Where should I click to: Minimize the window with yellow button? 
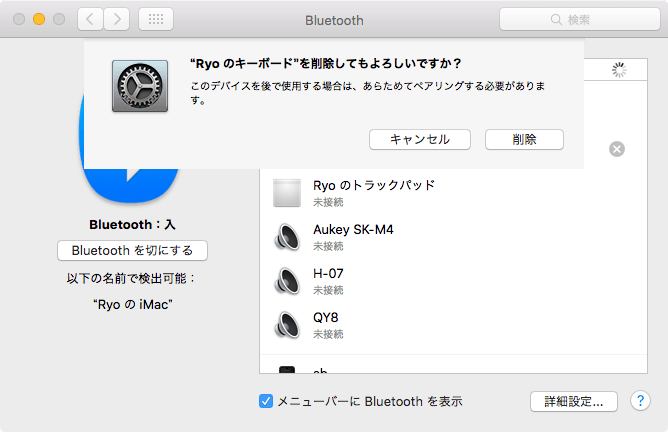pyautogui.click(x=40, y=19)
